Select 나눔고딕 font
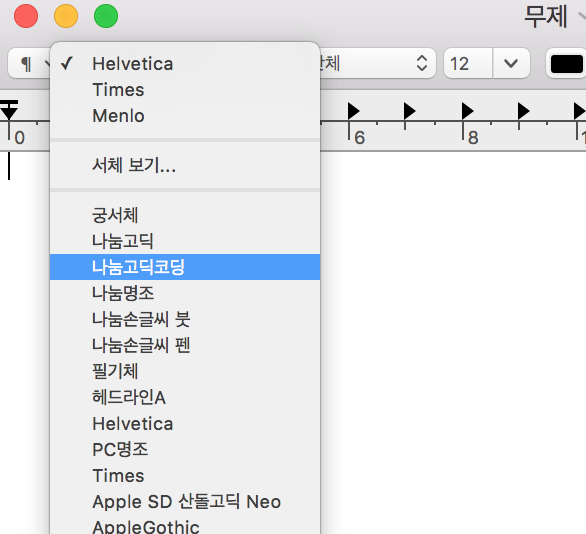Image resolution: width=586 pixels, height=534 pixels. (x=185, y=241)
